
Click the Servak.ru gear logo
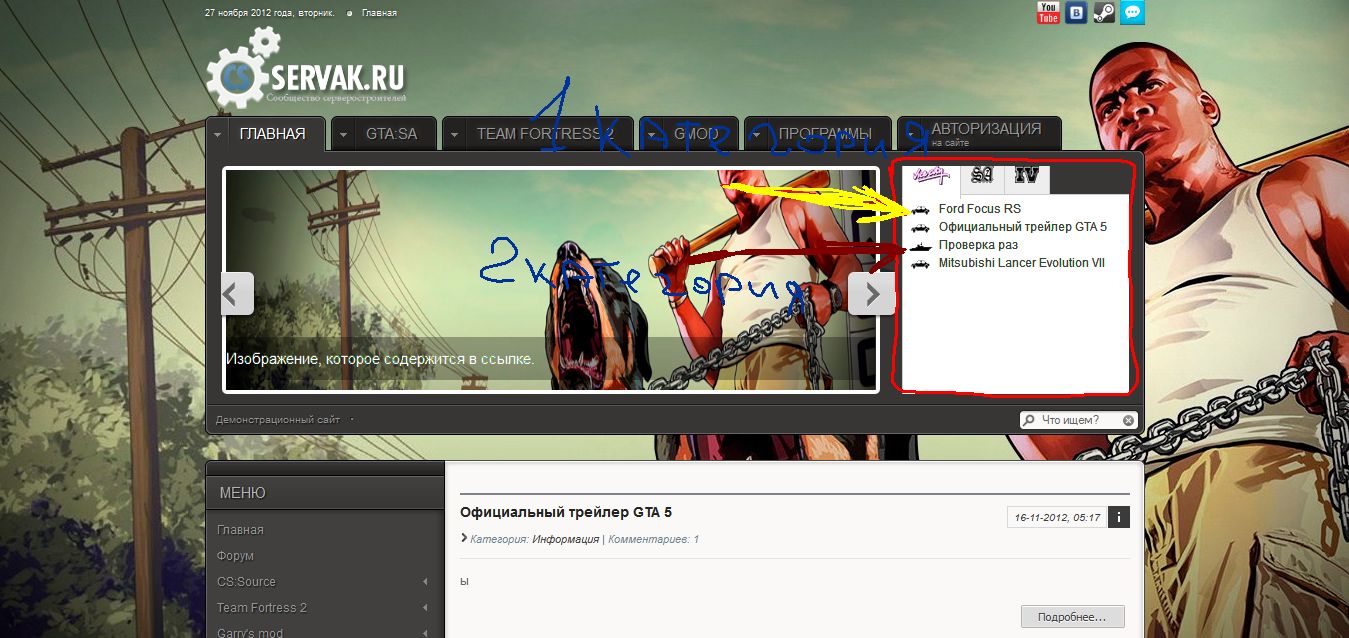pyautogui.click(x=243, y=68)
